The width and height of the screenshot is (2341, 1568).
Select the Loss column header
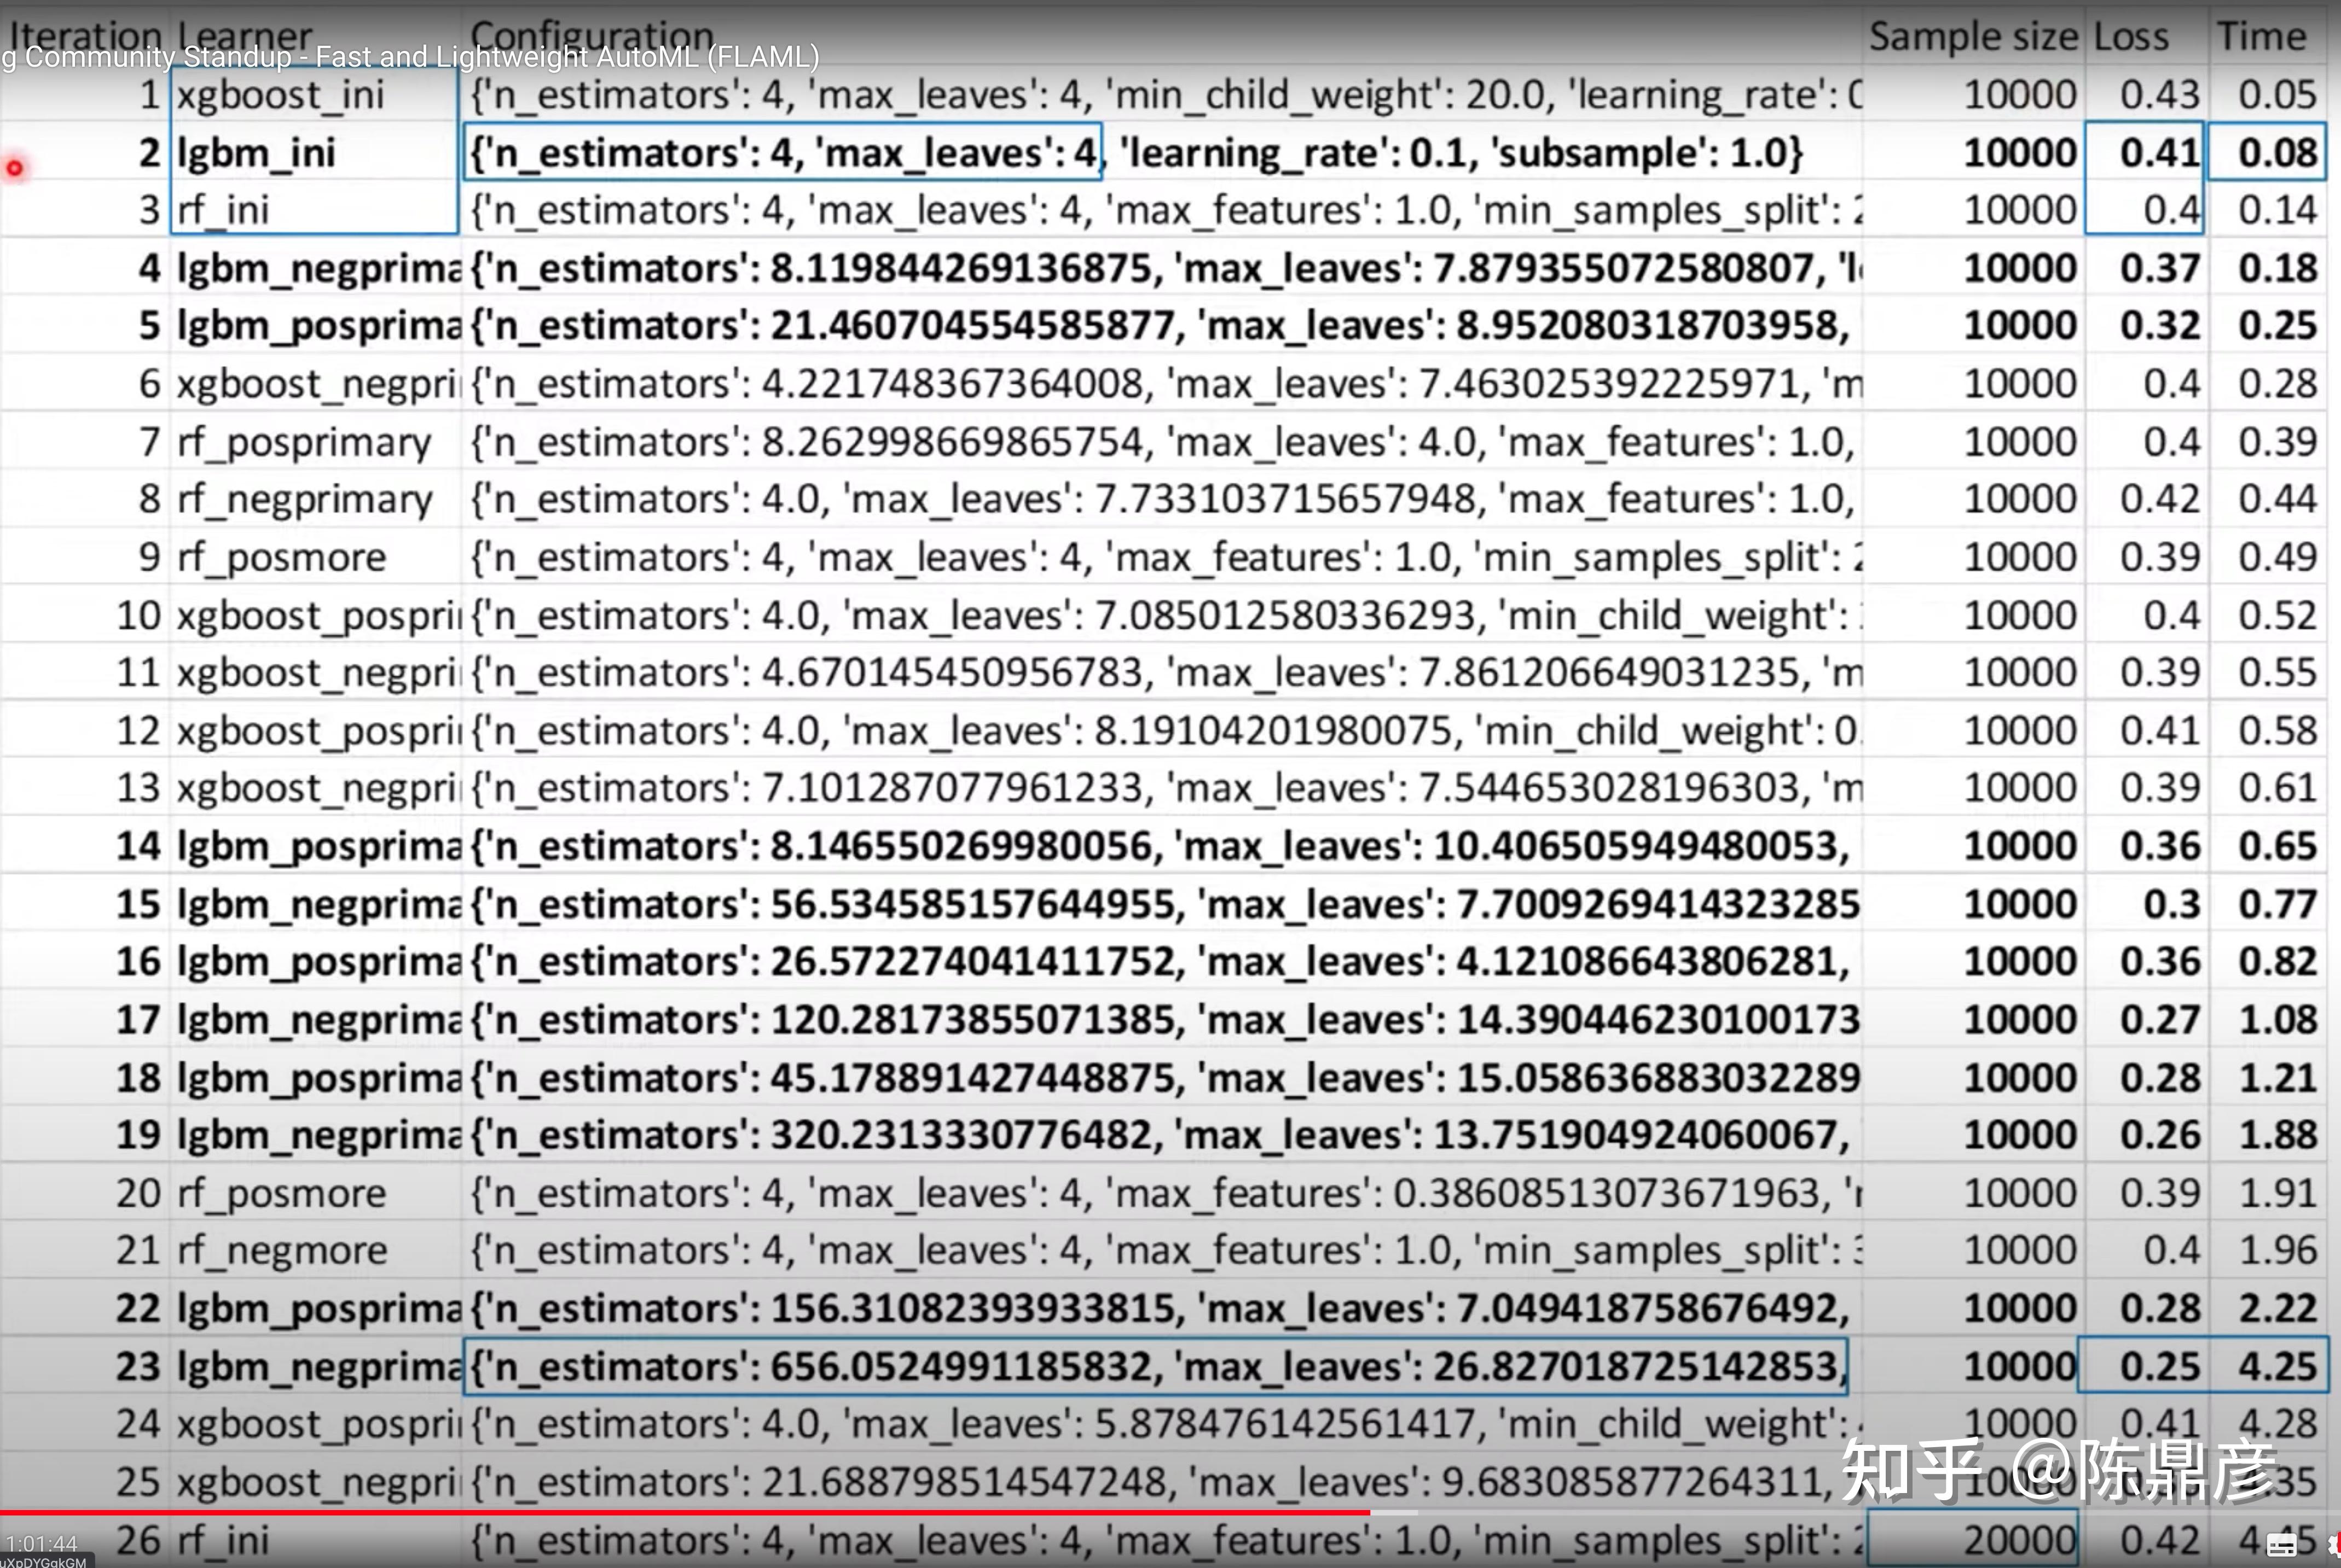click(x=2131, y=37)
